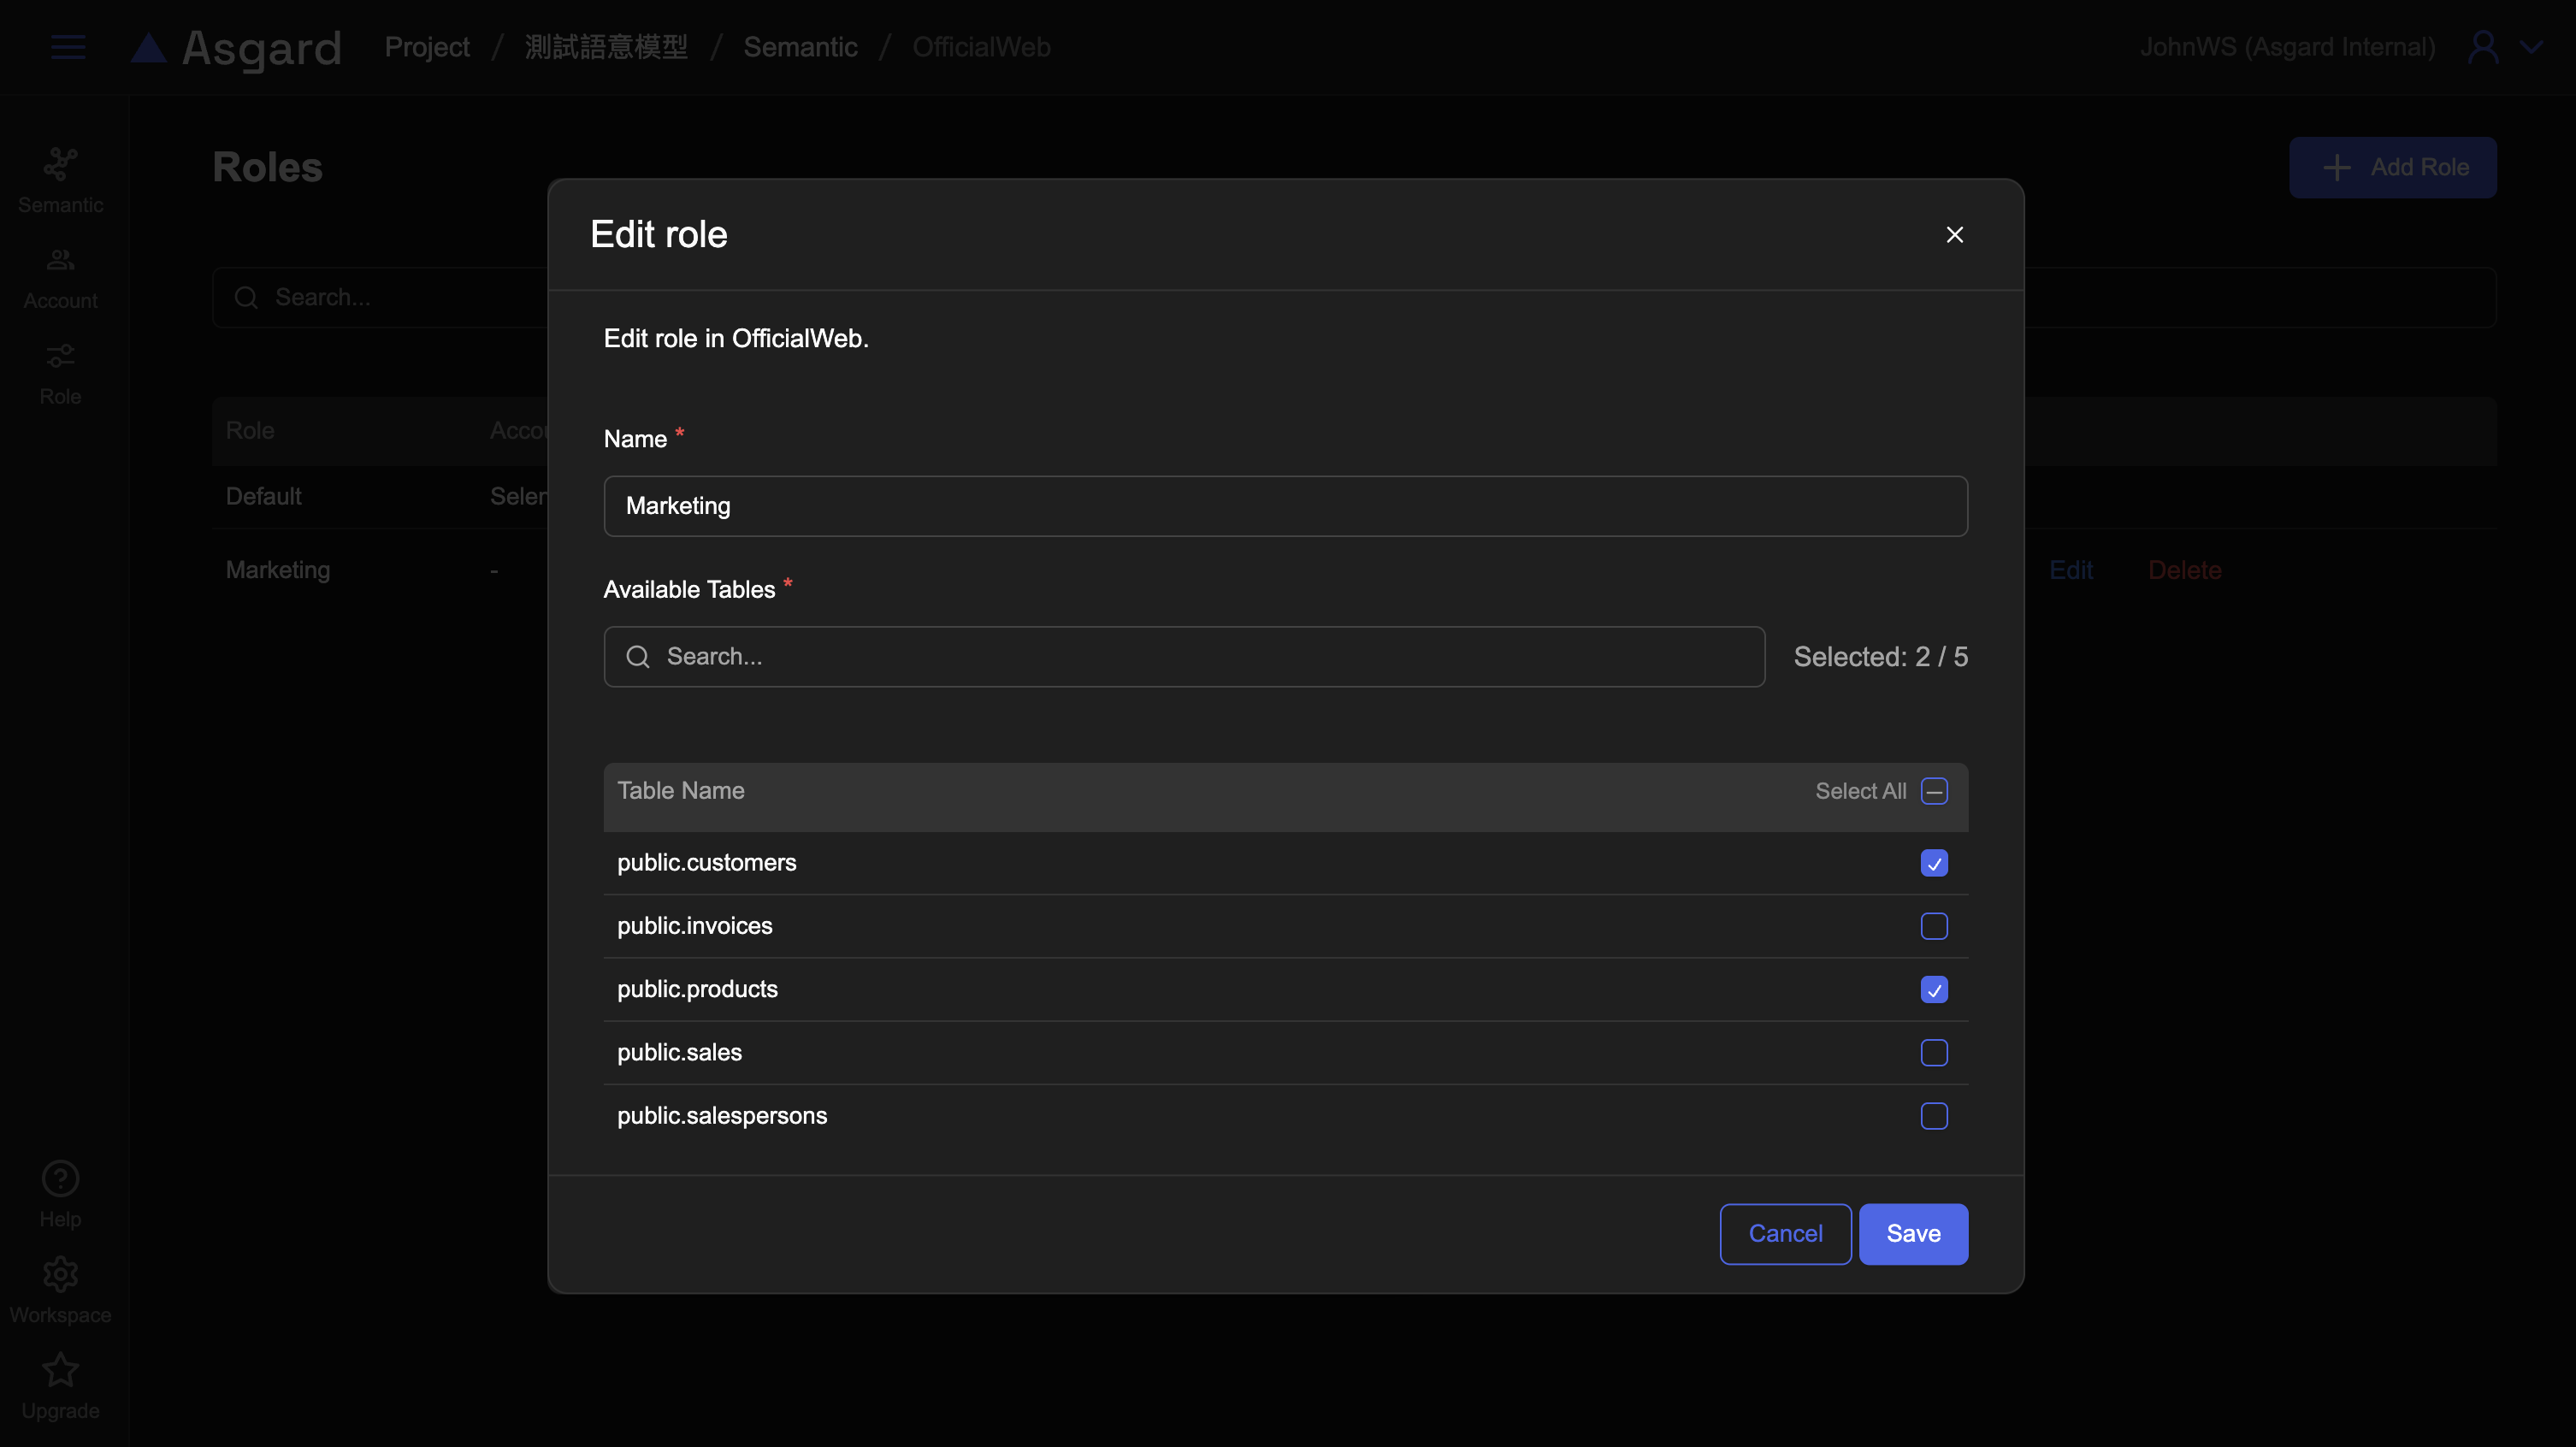Save the role changes
This screenshot has height=1447, width=2576.
pyautogui.click(x=1912, y=1234)
